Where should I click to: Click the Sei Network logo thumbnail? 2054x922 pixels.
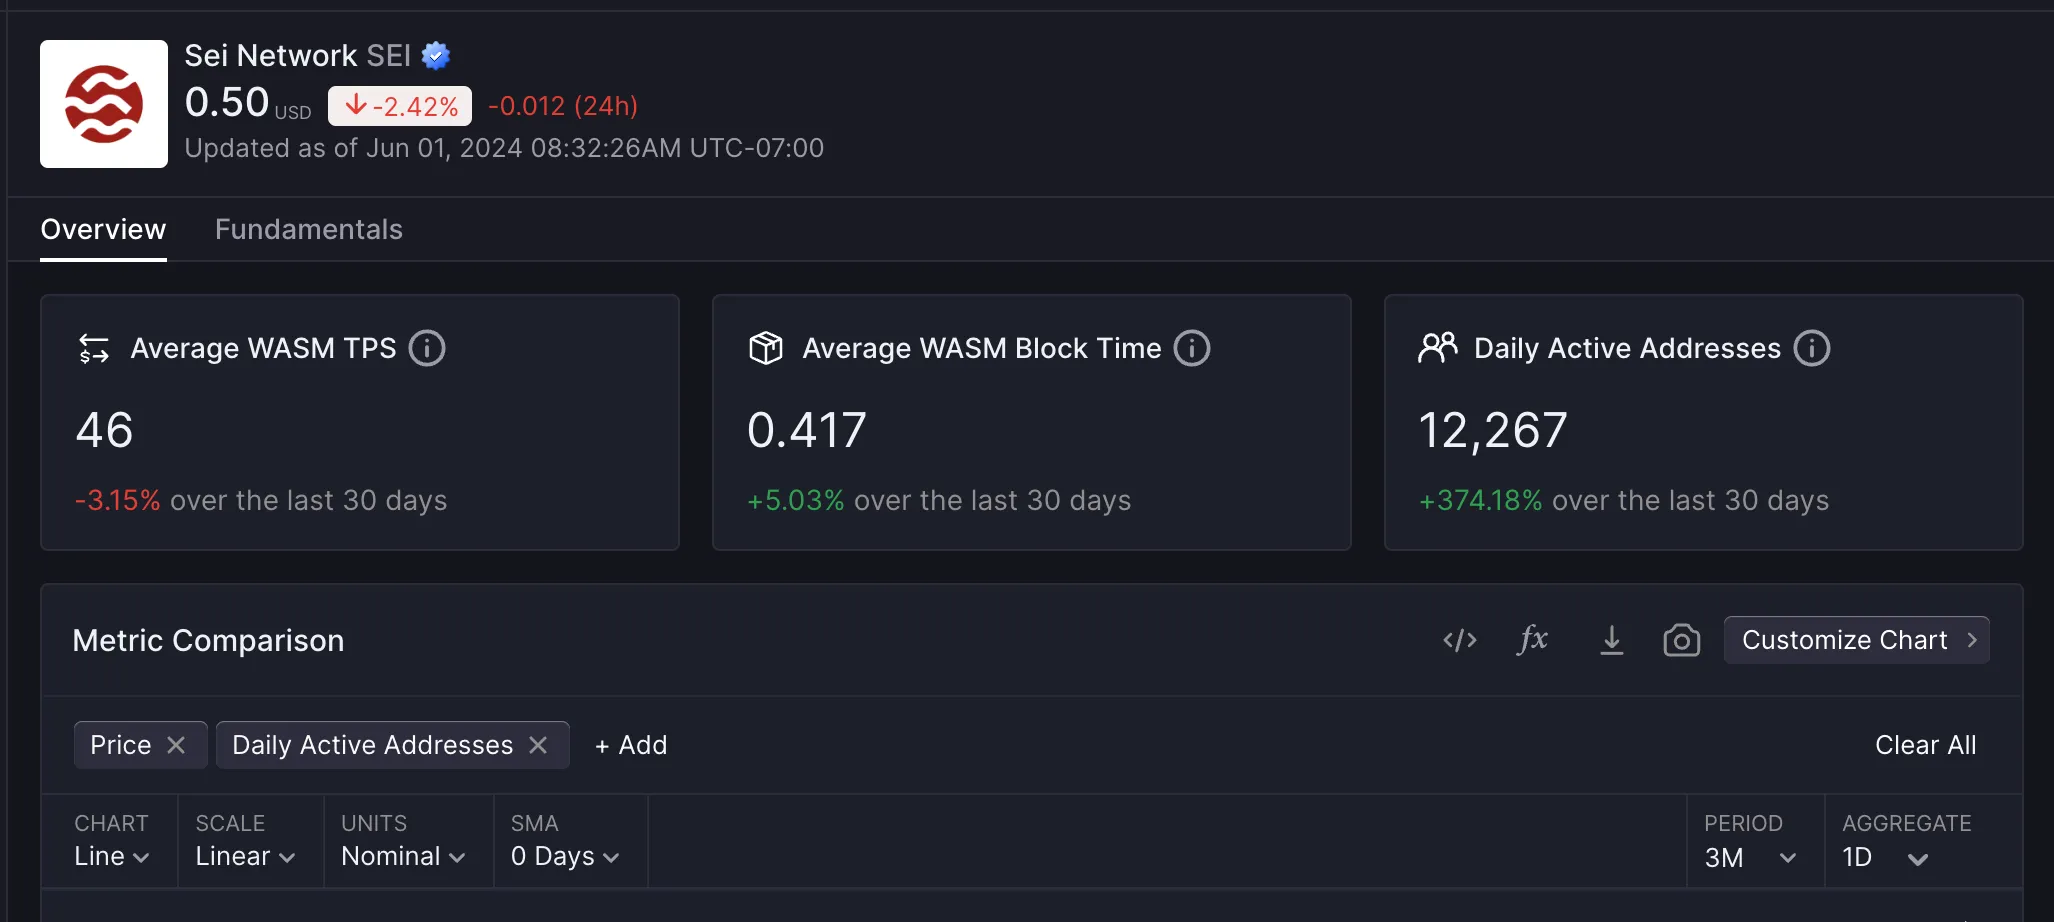click(x=104, y=104)
